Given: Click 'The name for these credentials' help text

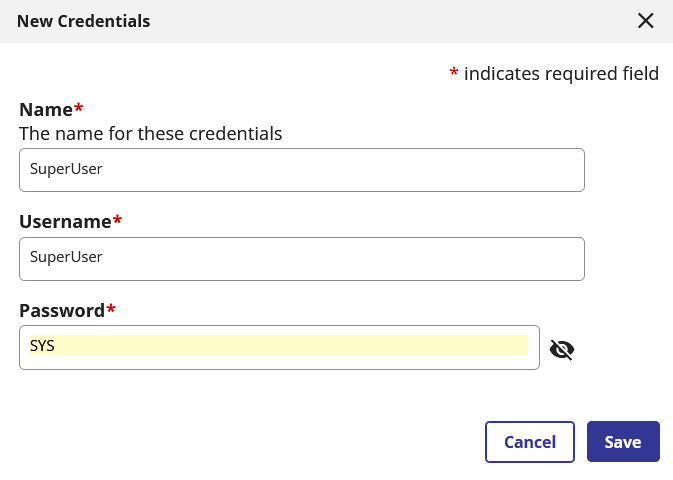Looking at the screenshot, I should pyautogui.click(x=151, y=133).
